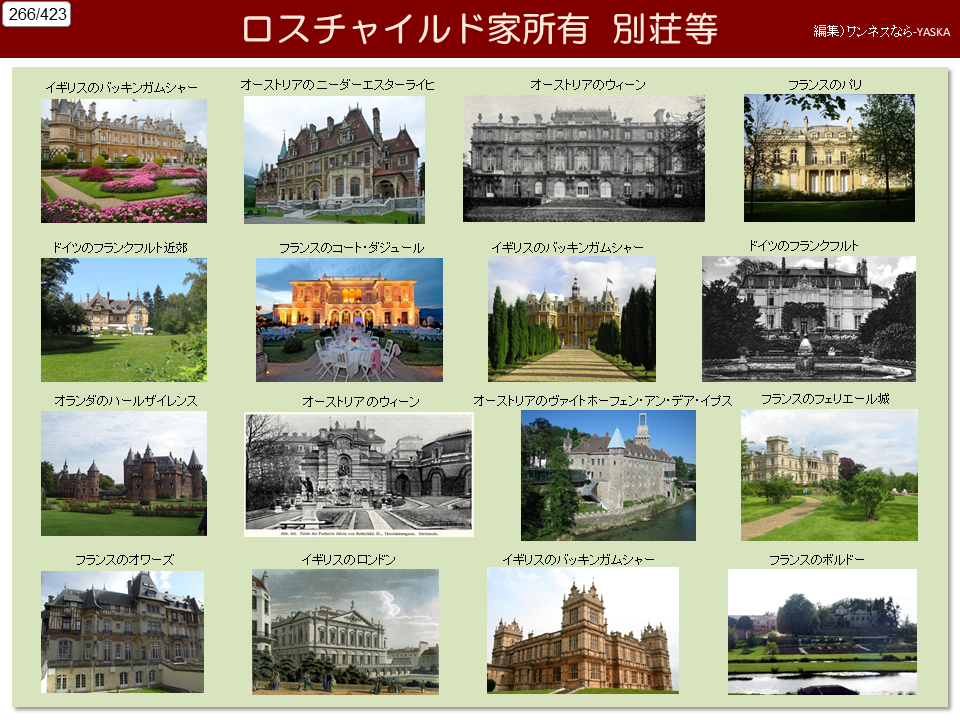Select the black-and-white ドイツのフランクフルト photo

[808, 318]
